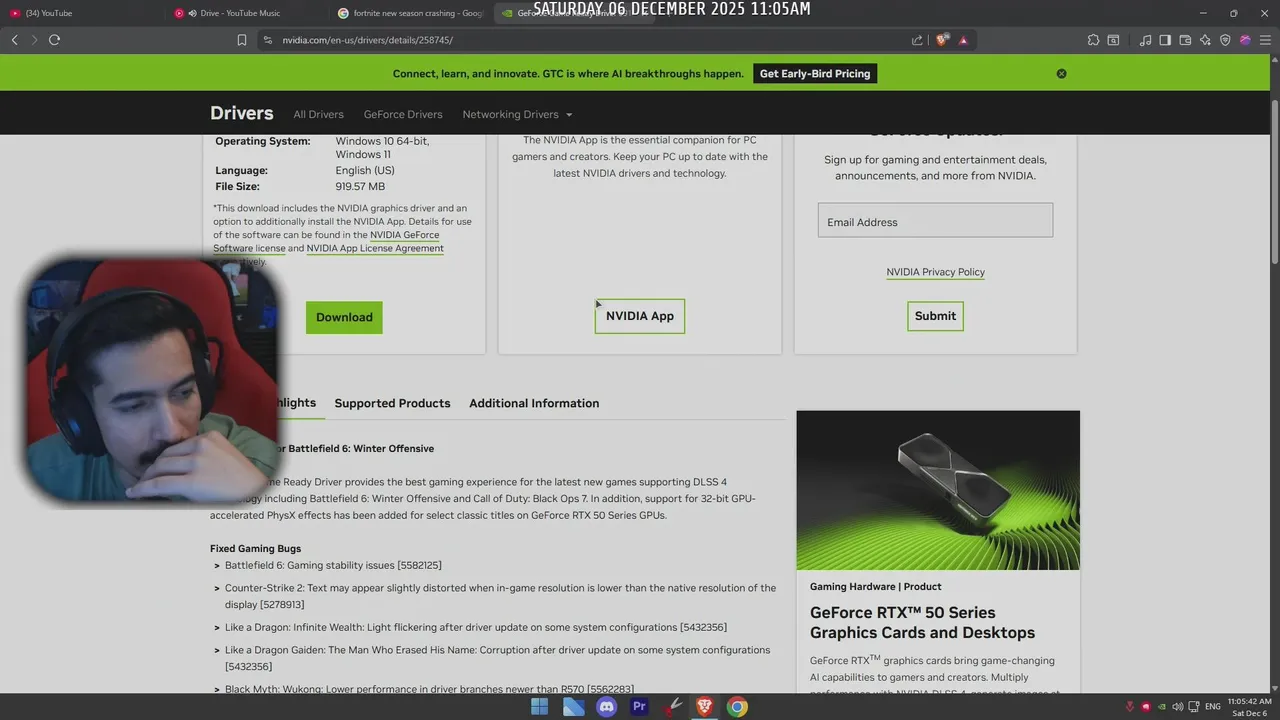Open the Brave VPN shield icon
Viewport: 1280px width, 720px height.
tap(1225, 40)
